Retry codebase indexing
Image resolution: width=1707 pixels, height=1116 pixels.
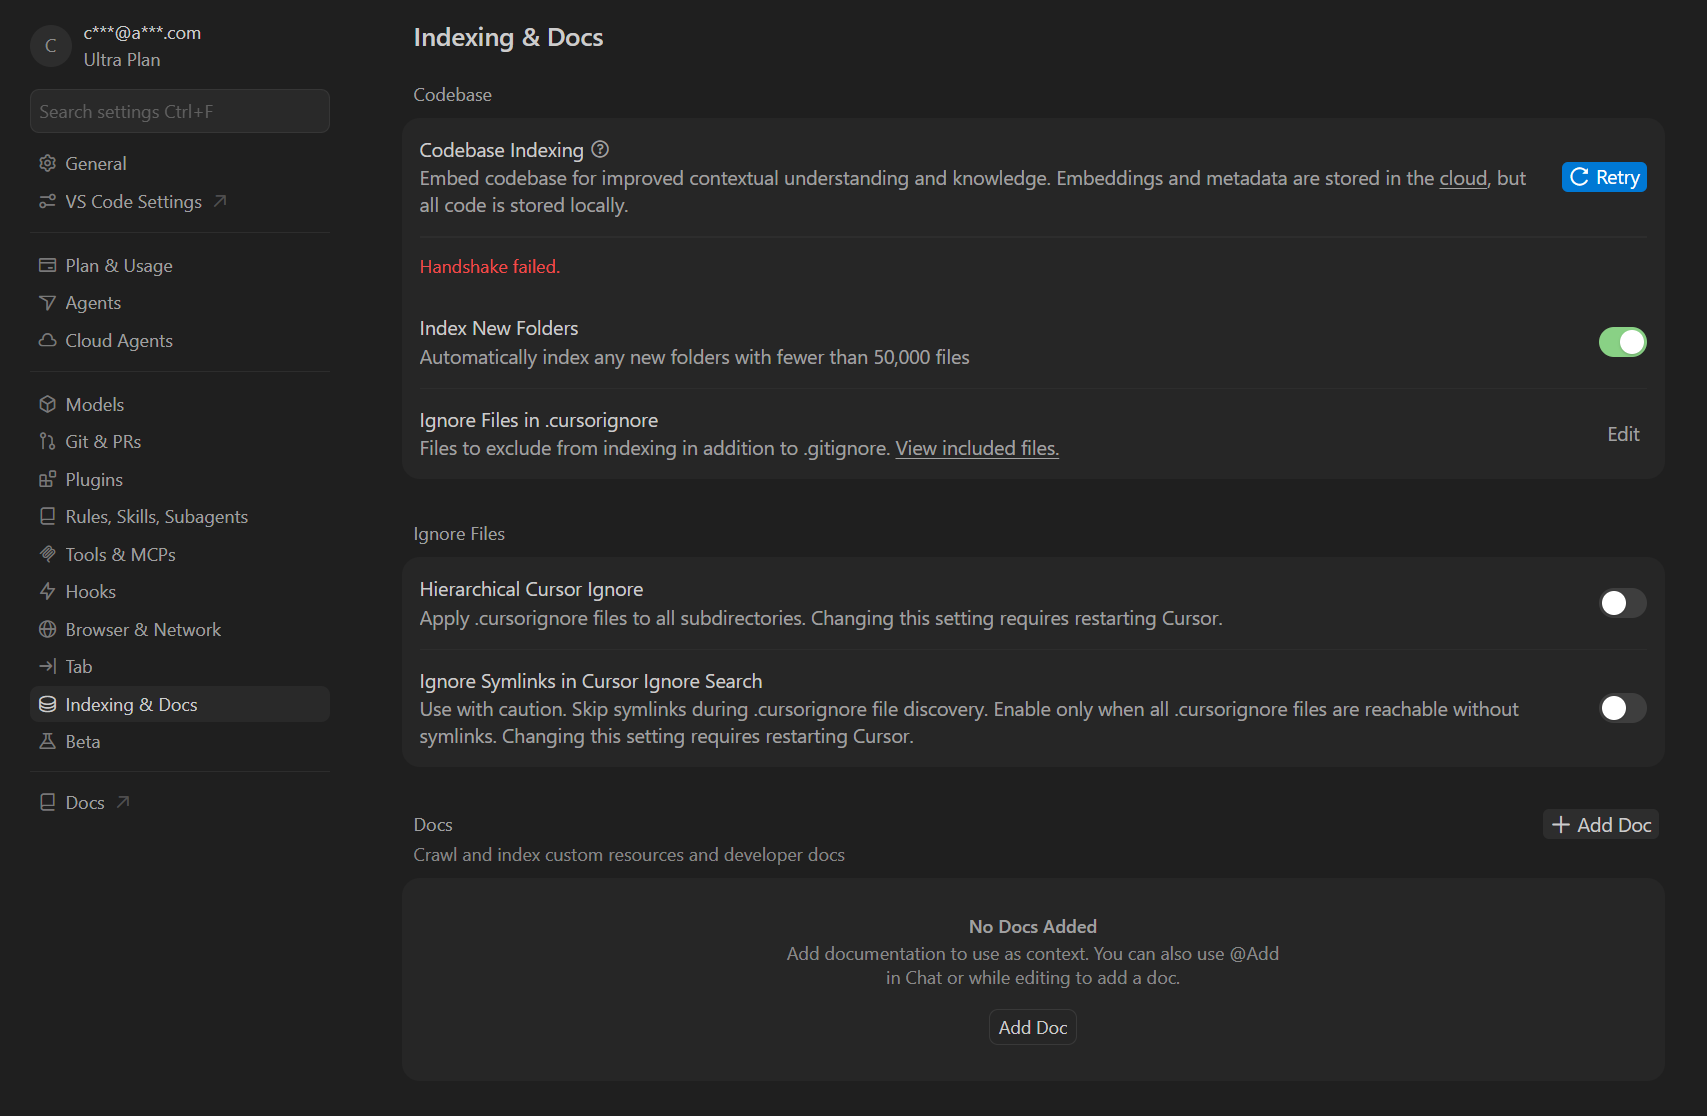(x=1604, y=177)
